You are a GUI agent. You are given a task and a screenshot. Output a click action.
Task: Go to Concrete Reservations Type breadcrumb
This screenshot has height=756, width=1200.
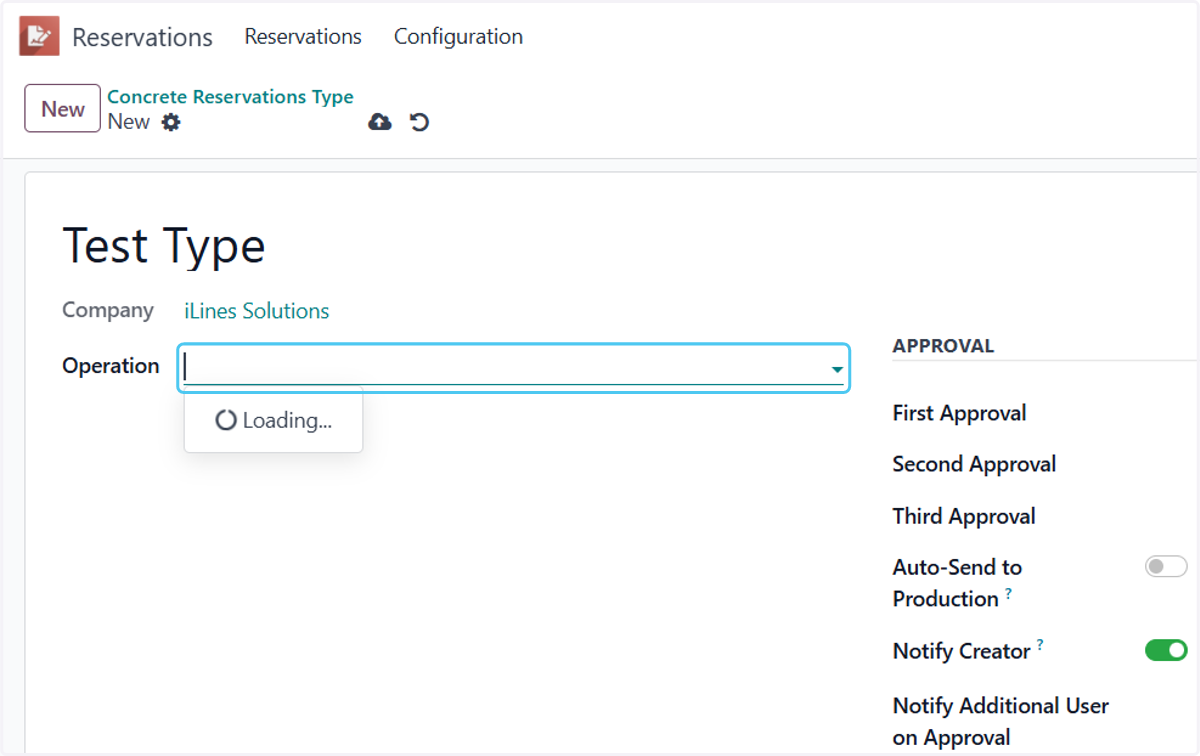[x=231, y=97]
